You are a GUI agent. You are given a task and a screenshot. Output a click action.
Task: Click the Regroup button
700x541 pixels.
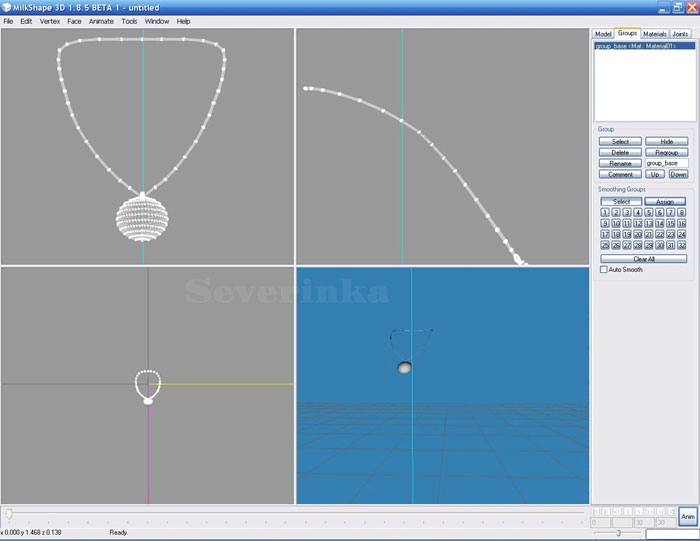pos(666,152)
